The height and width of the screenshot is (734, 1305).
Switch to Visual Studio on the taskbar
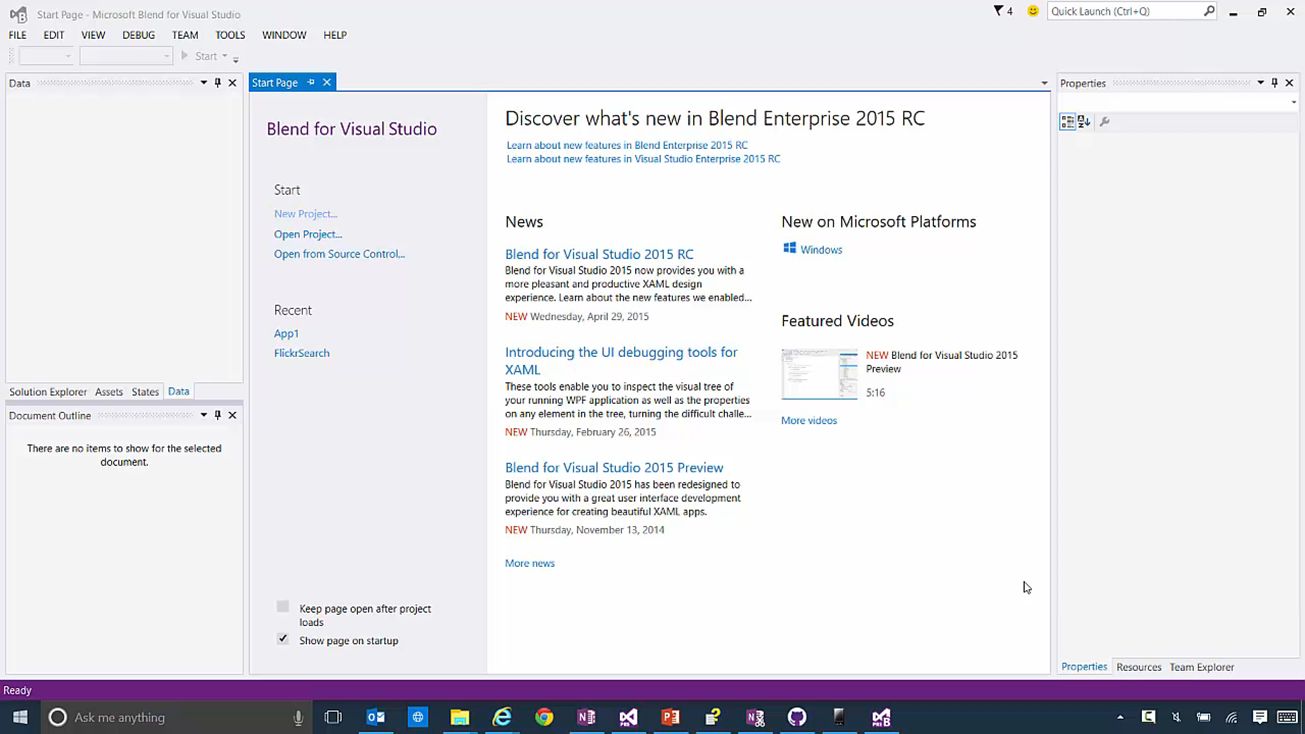coord(628,717)
